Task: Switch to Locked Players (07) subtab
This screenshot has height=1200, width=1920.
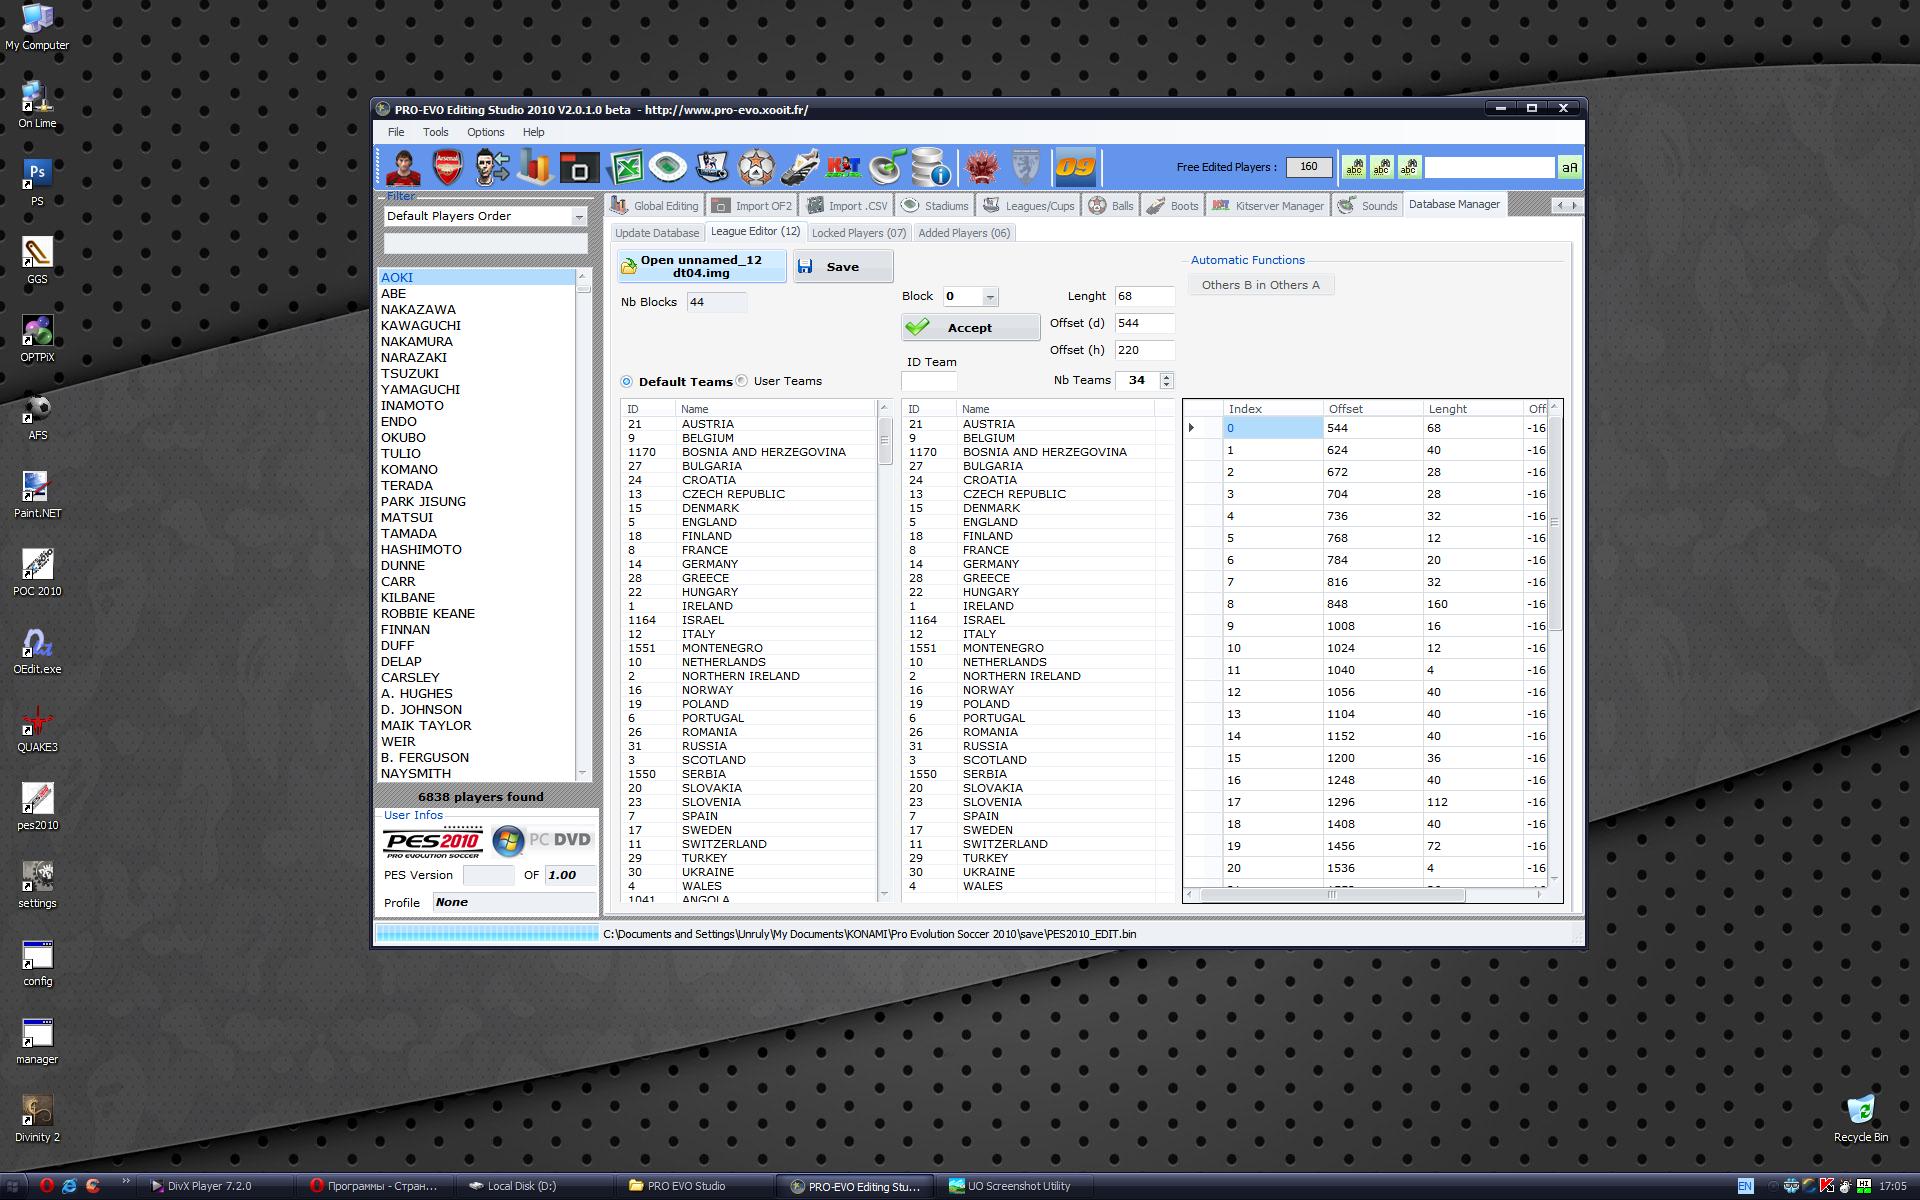Action: pos(858,233)
